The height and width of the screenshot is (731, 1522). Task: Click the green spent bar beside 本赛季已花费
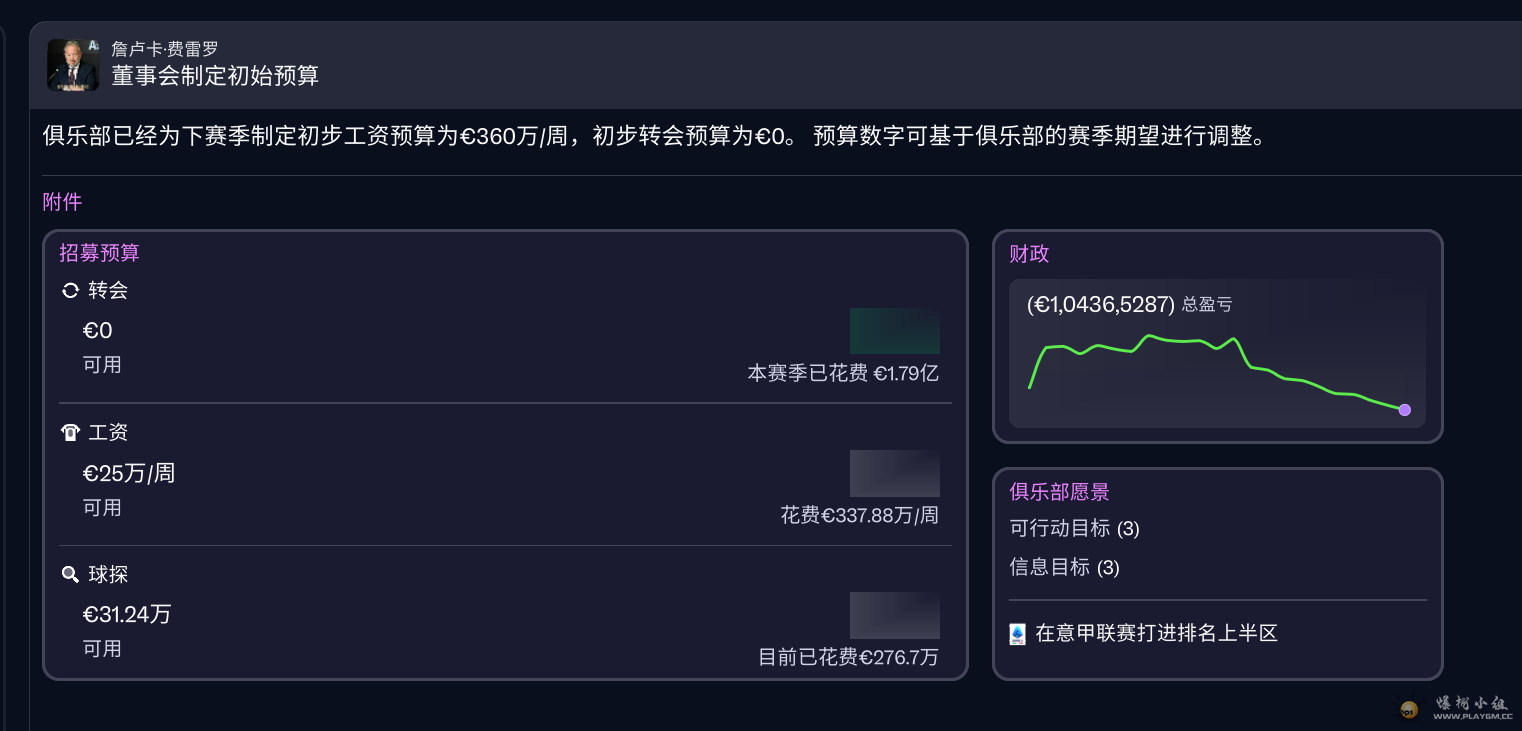click(894, 330)
